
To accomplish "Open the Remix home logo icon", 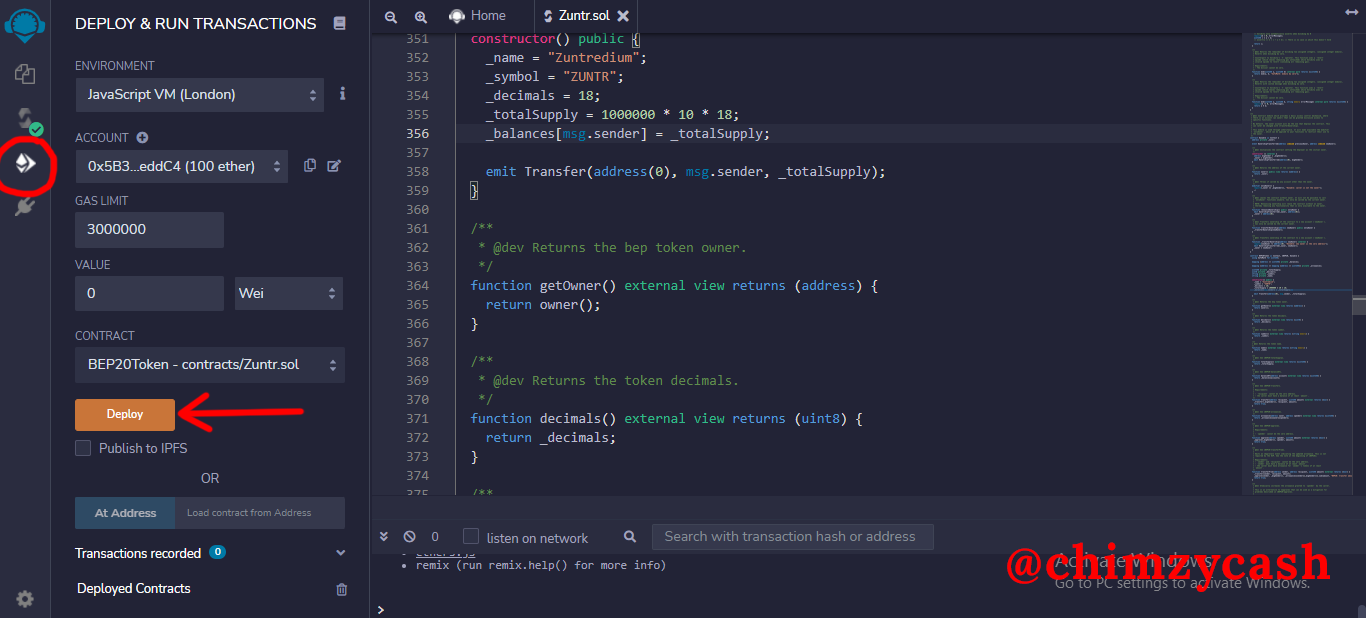I will (x=25, y=27).
